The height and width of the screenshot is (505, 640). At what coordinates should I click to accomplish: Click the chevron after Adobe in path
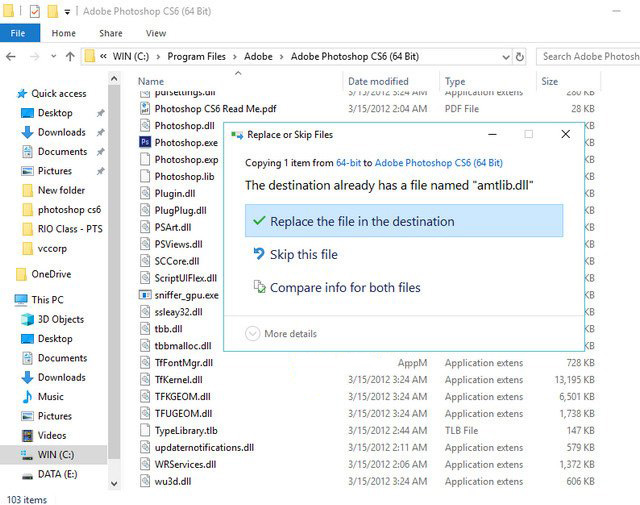point(282,57)
